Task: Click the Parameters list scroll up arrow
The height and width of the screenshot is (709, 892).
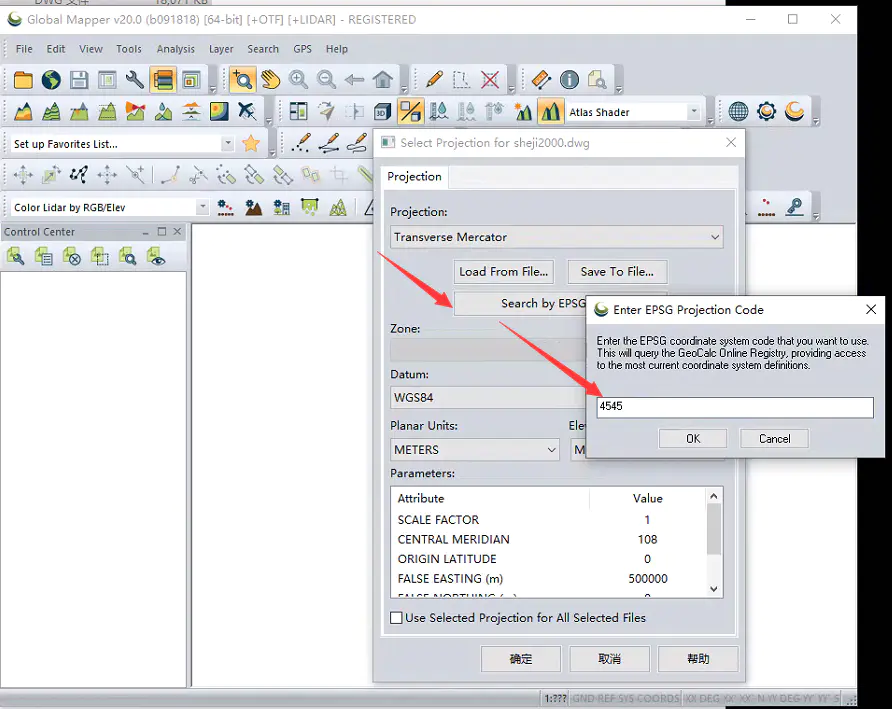Action: (x=714, y=496)
